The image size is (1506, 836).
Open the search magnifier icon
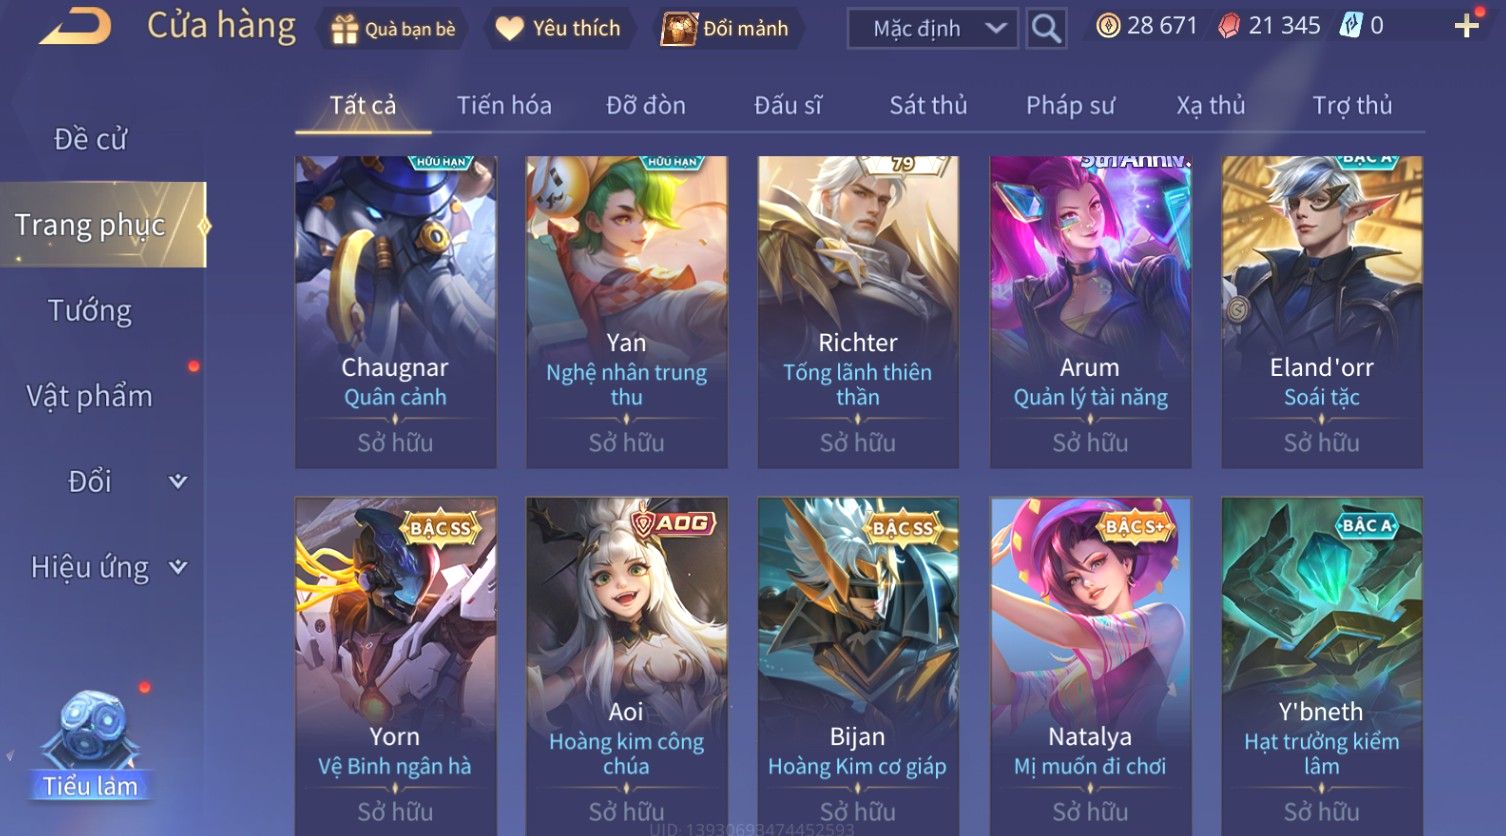point(1046,28)
